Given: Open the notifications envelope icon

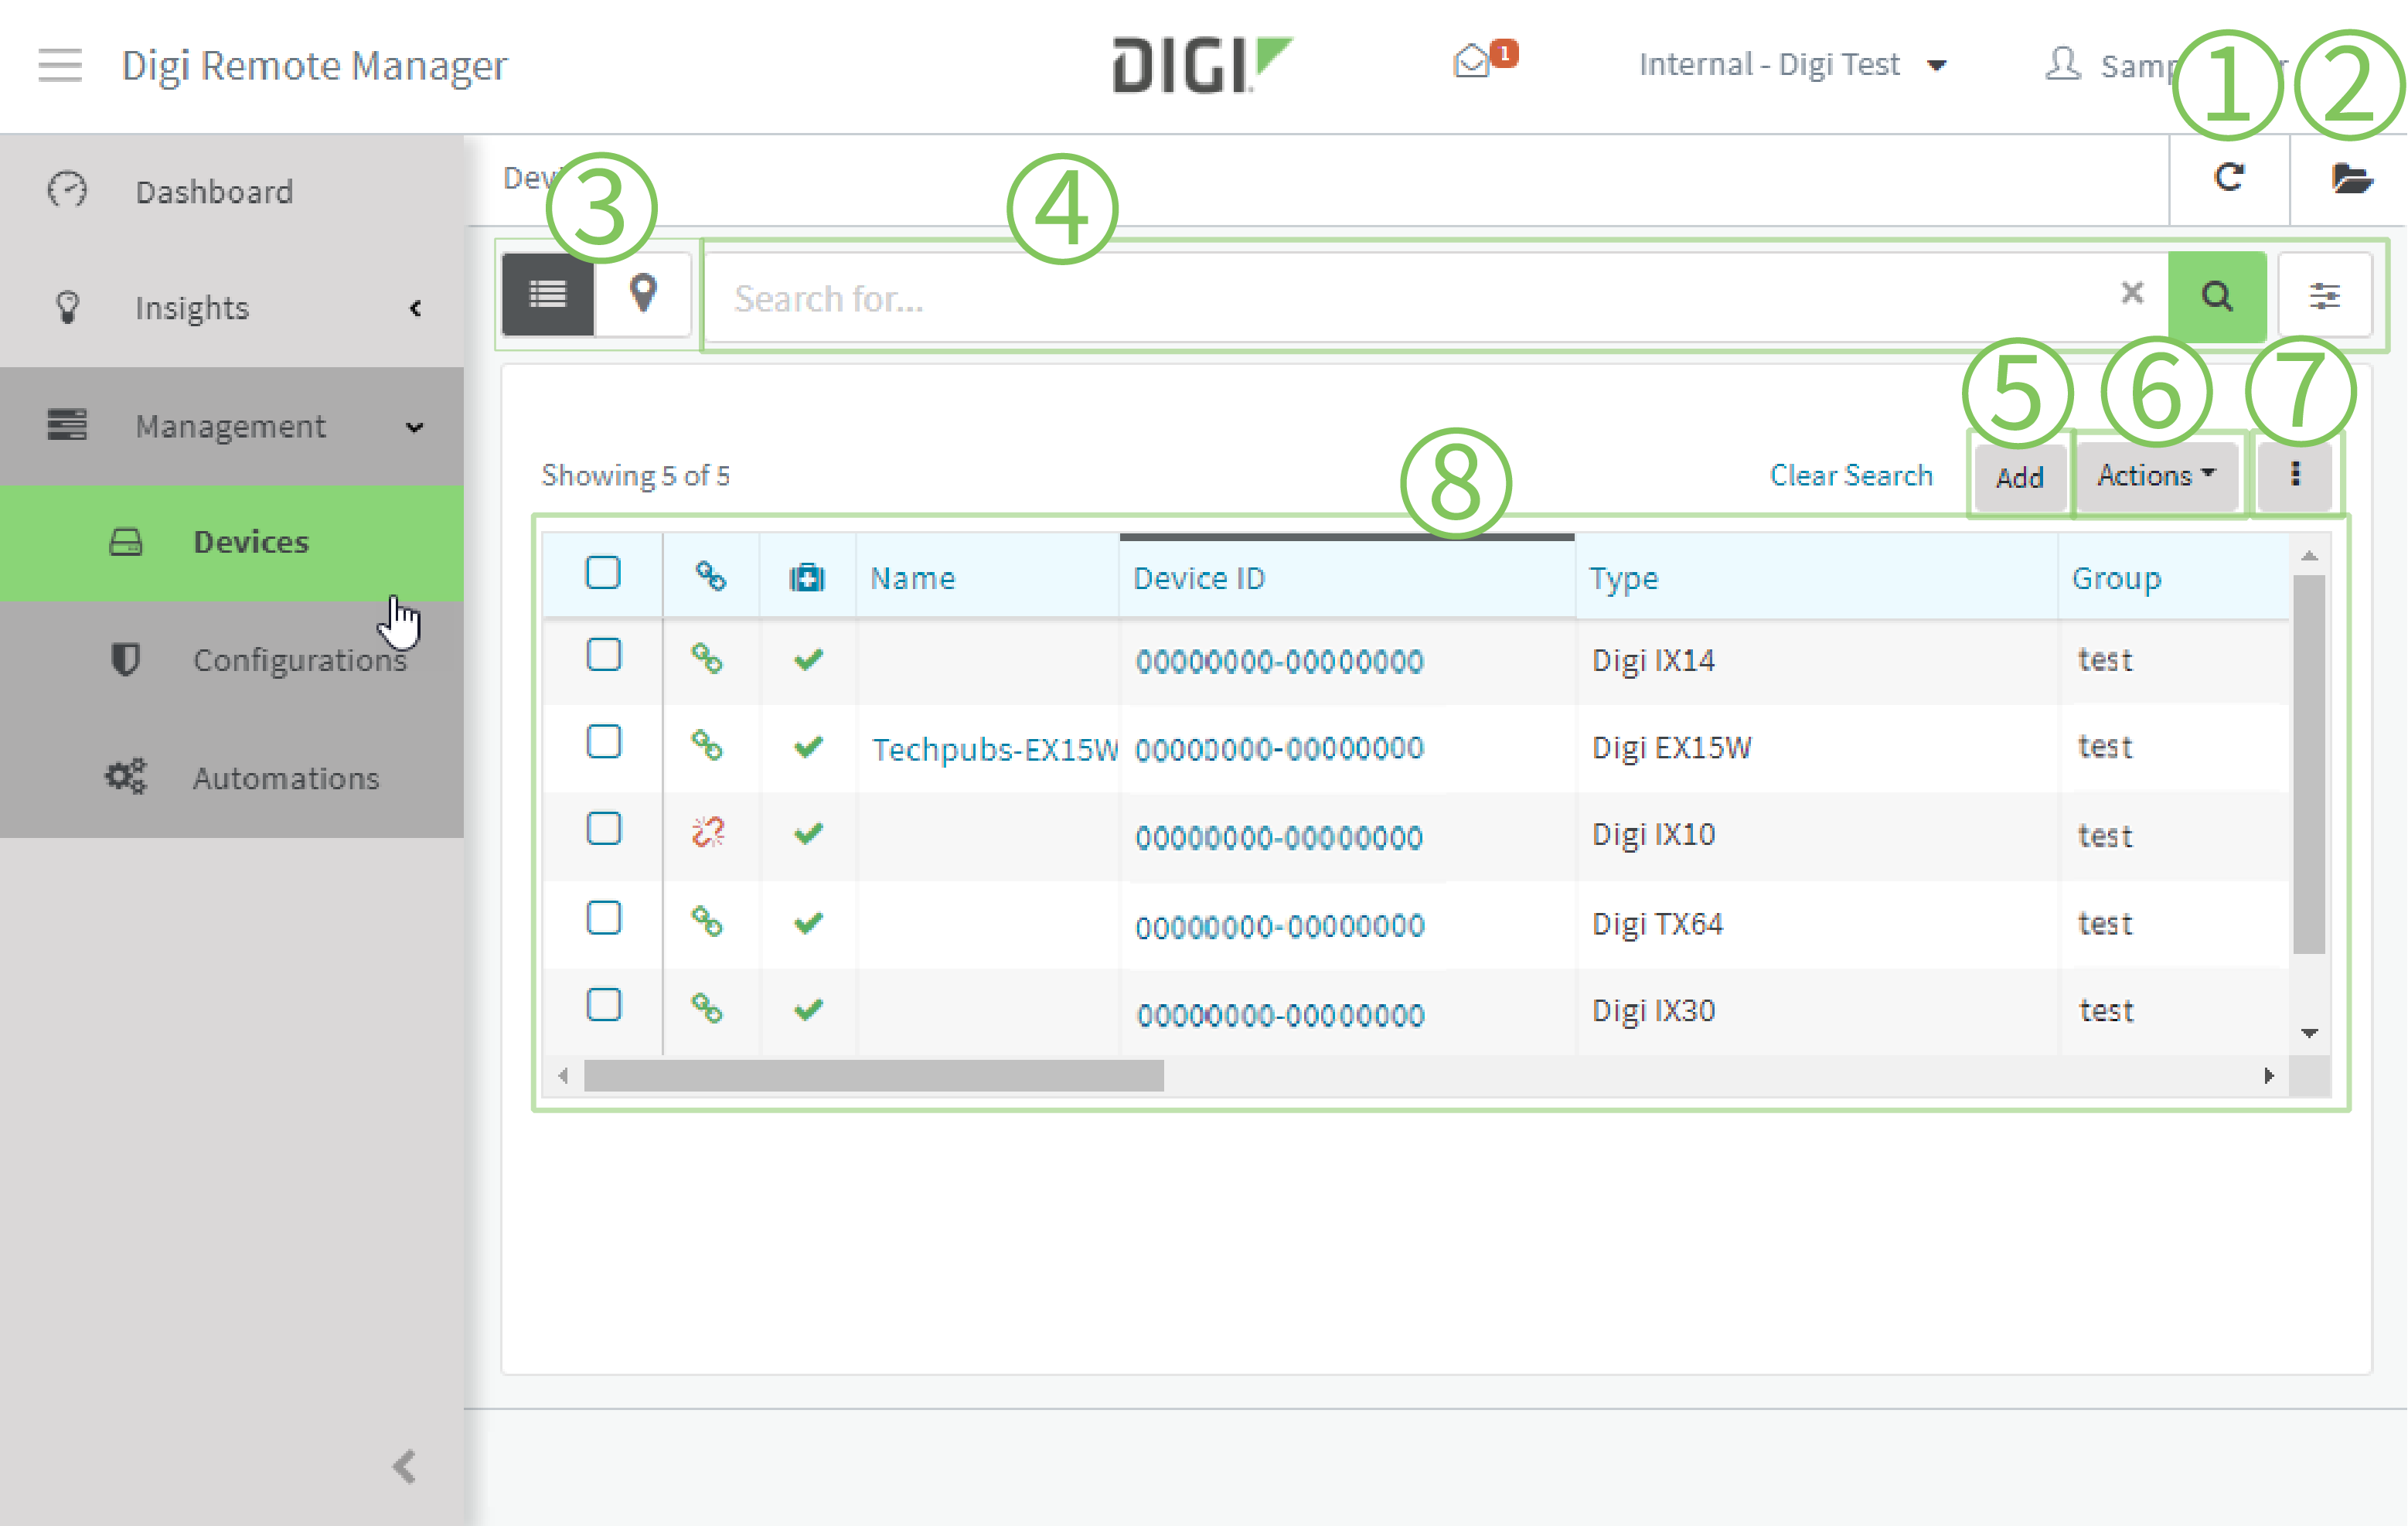Looking at the screenshot, I should point(1473,62).
